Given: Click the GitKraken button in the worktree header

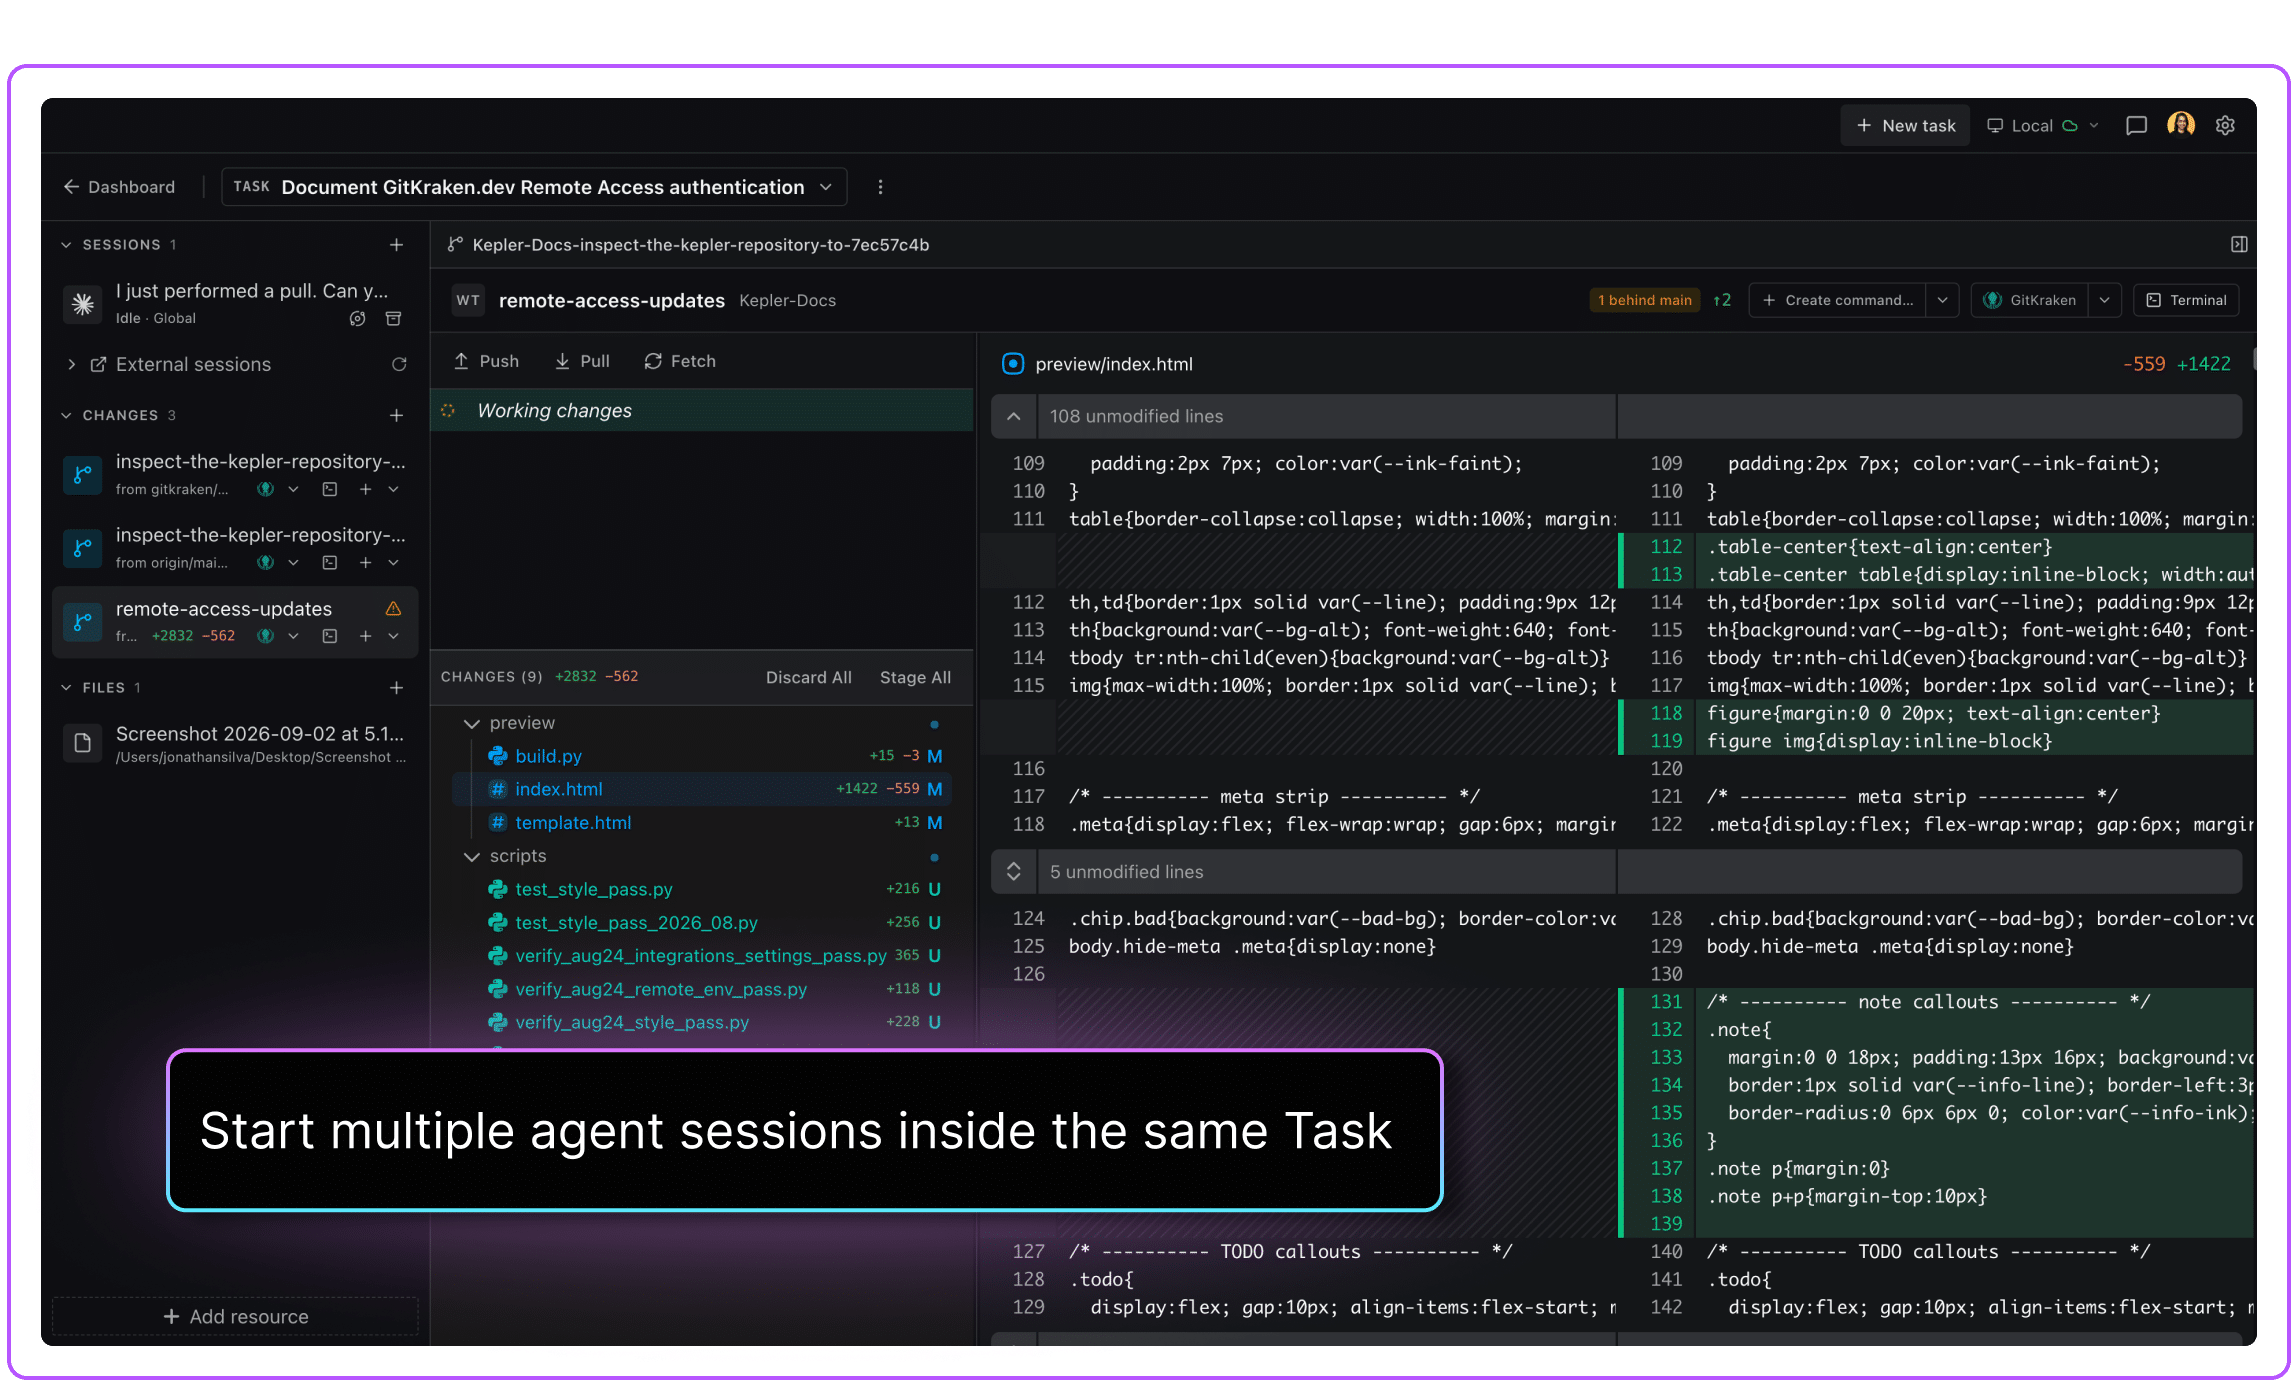Looking at the screenshot, I should click(2030, 301).
